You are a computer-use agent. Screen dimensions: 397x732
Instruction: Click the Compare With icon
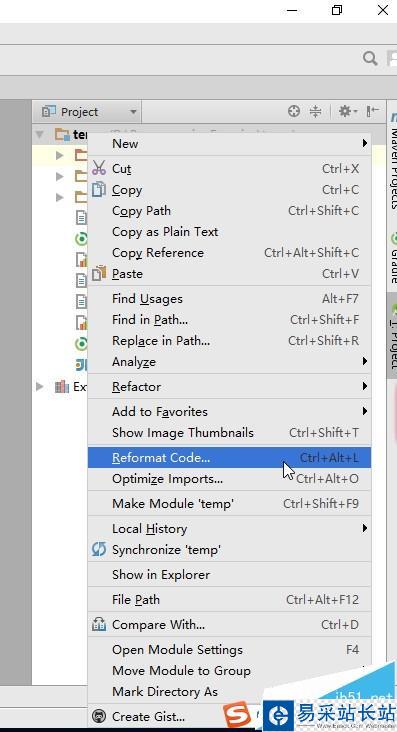pyautogui.click(x=99, y=624)
